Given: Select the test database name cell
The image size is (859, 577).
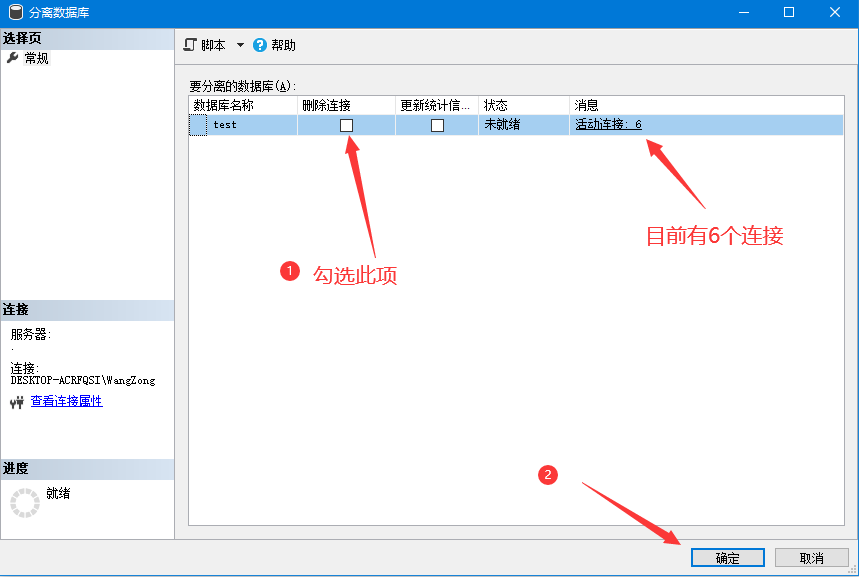Looking at the screenshot, I should 252,125.
